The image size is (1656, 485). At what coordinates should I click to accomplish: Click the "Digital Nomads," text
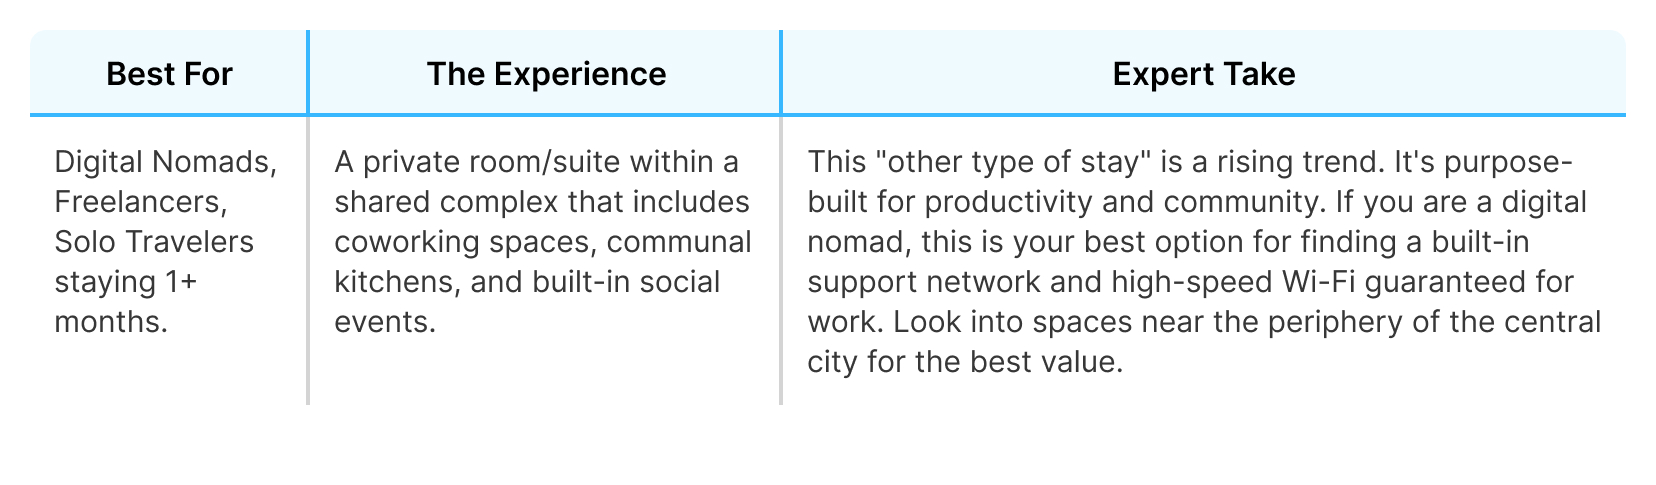click(166, 162)
